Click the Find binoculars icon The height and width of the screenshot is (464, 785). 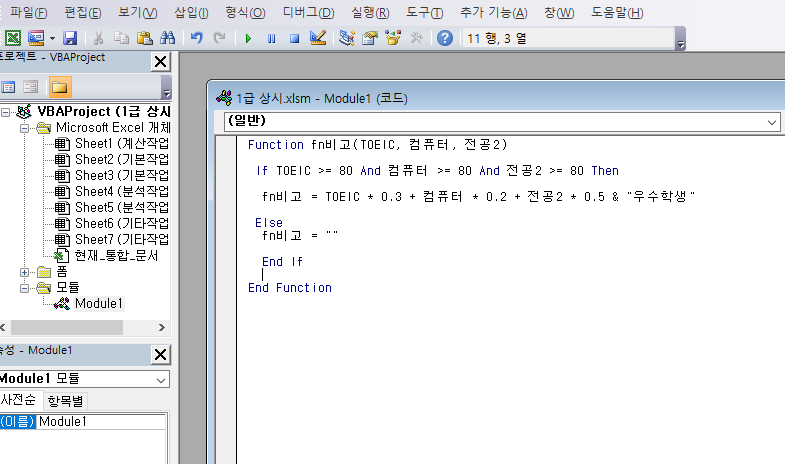click(167, 38)
